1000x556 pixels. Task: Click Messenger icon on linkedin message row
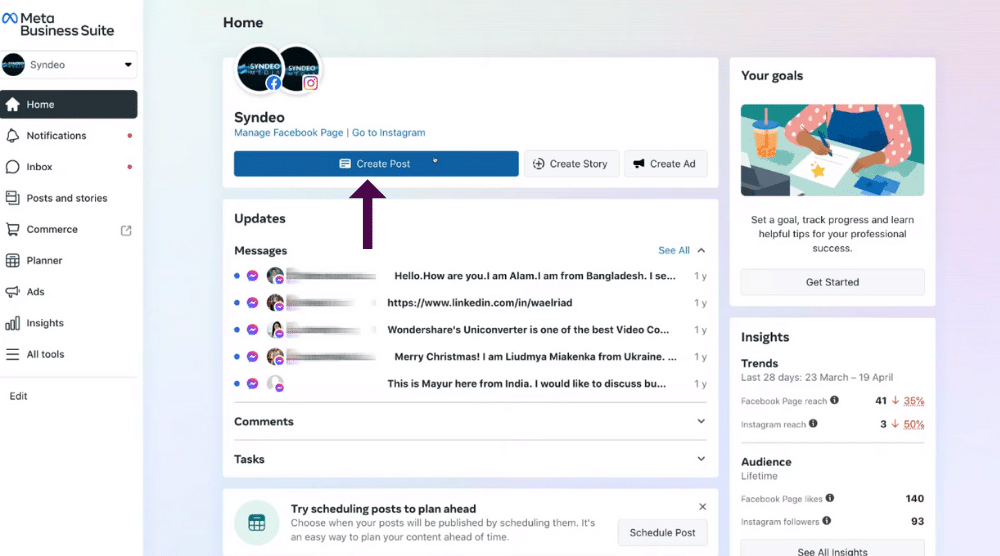253,303
